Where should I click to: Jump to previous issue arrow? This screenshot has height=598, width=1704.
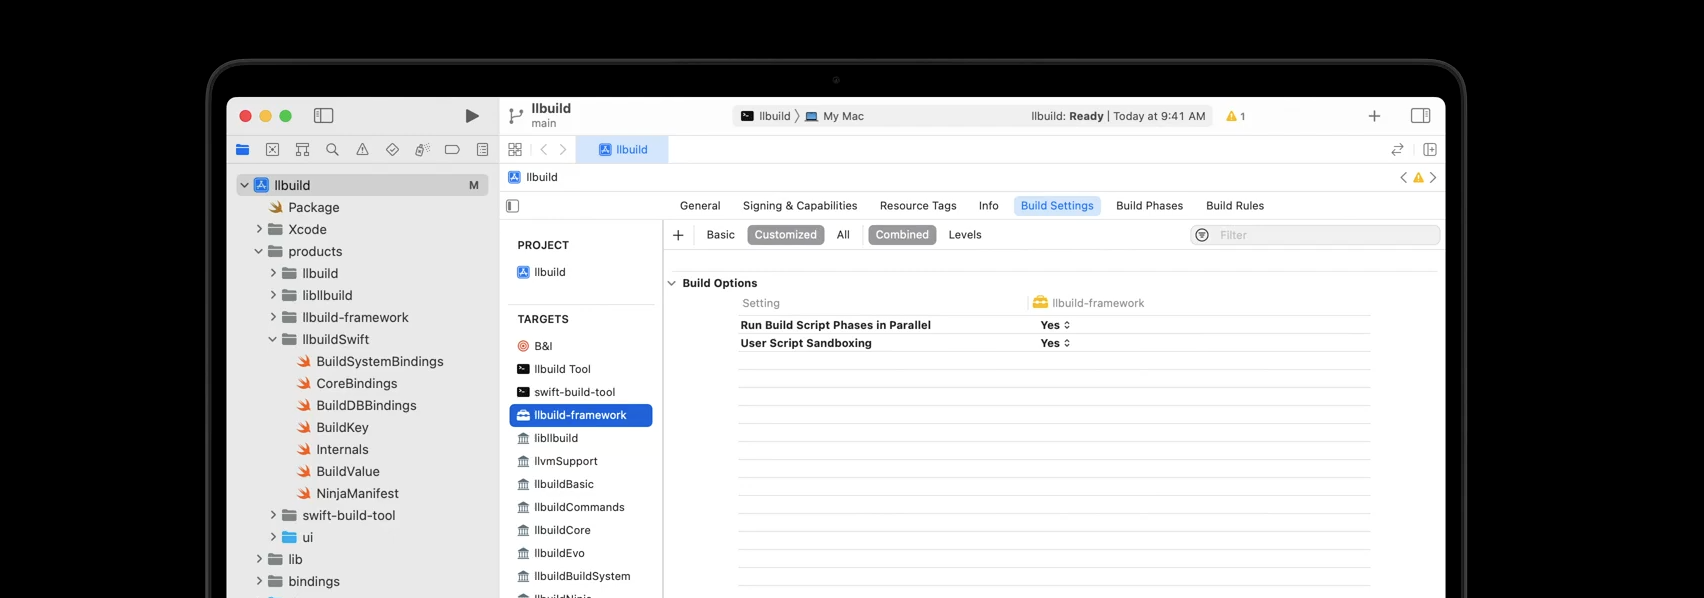click(x=1403, y=178)
